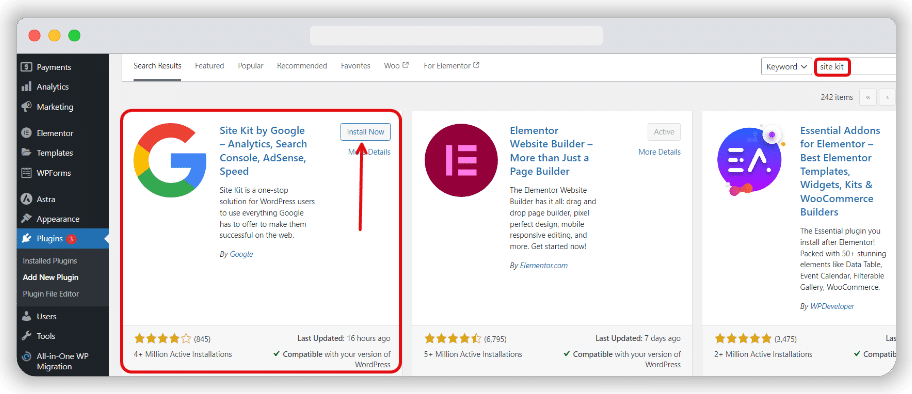Click the Essential Addons star rating
Screen dimensions: 912x394
pyautogui.click(x=743, y=338)
